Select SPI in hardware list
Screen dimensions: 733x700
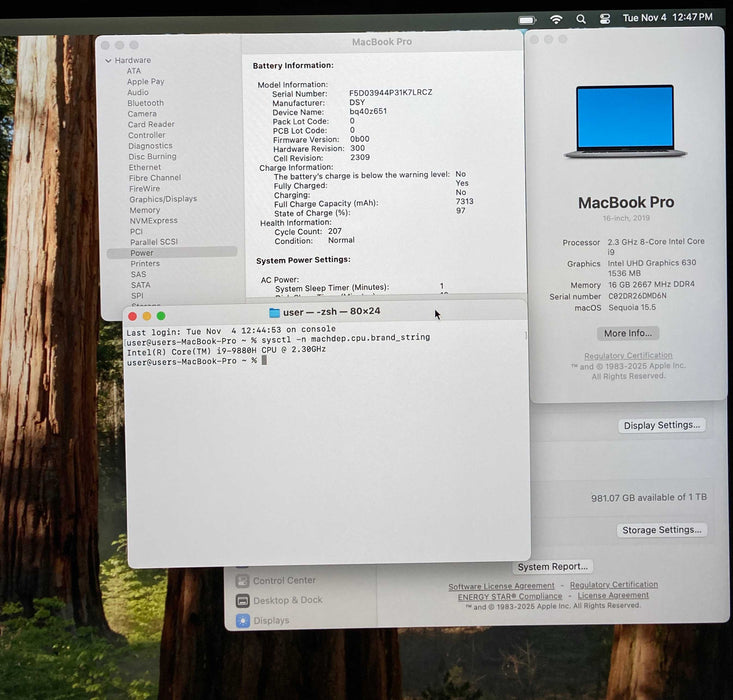[137, 296]
